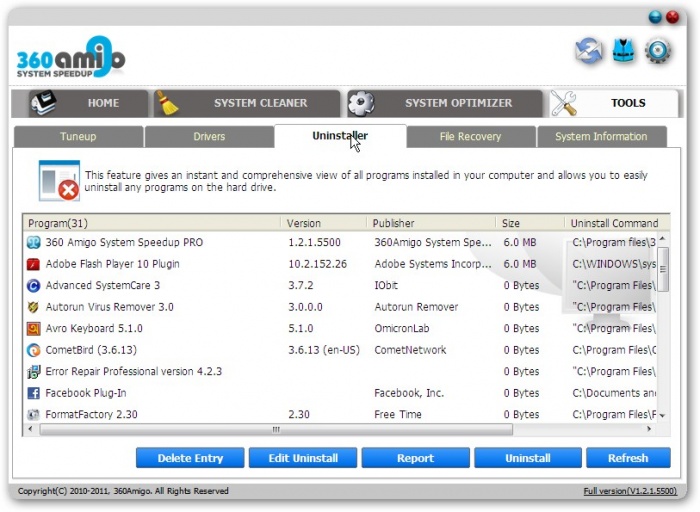Click the System Optimizer gear icon
Image resolution: width=700 pixels, height=512 pixels.
361,103
